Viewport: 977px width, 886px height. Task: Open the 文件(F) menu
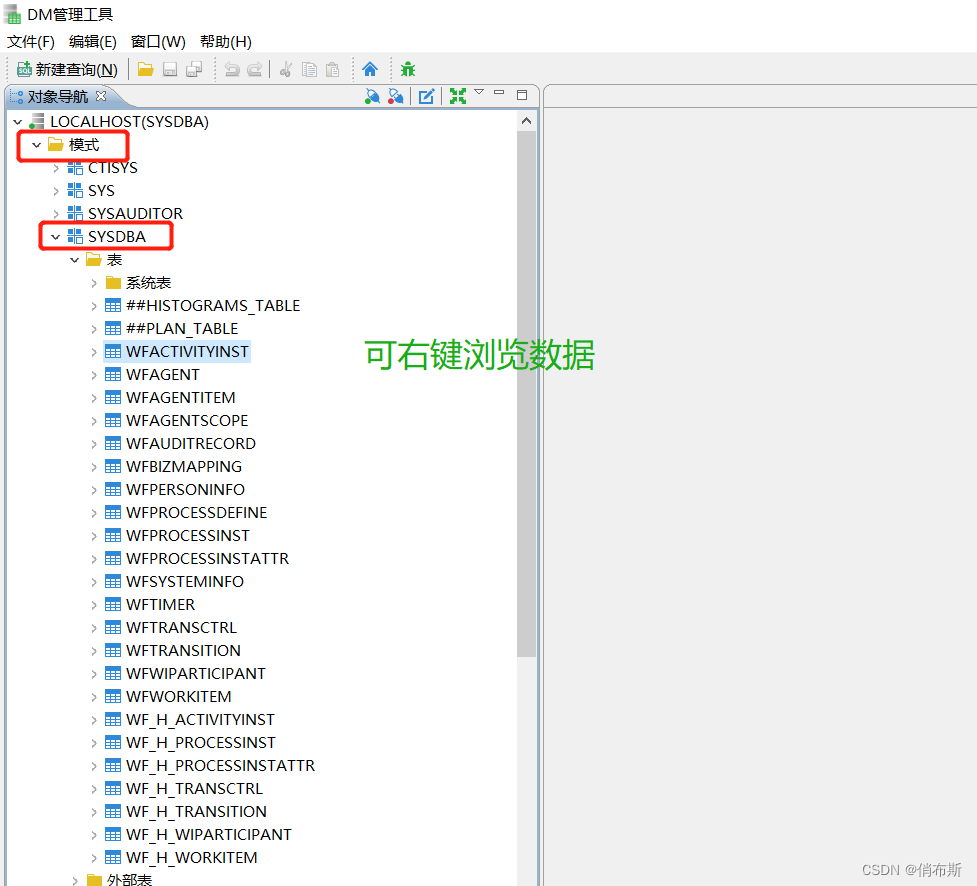(x=31, y=42)
